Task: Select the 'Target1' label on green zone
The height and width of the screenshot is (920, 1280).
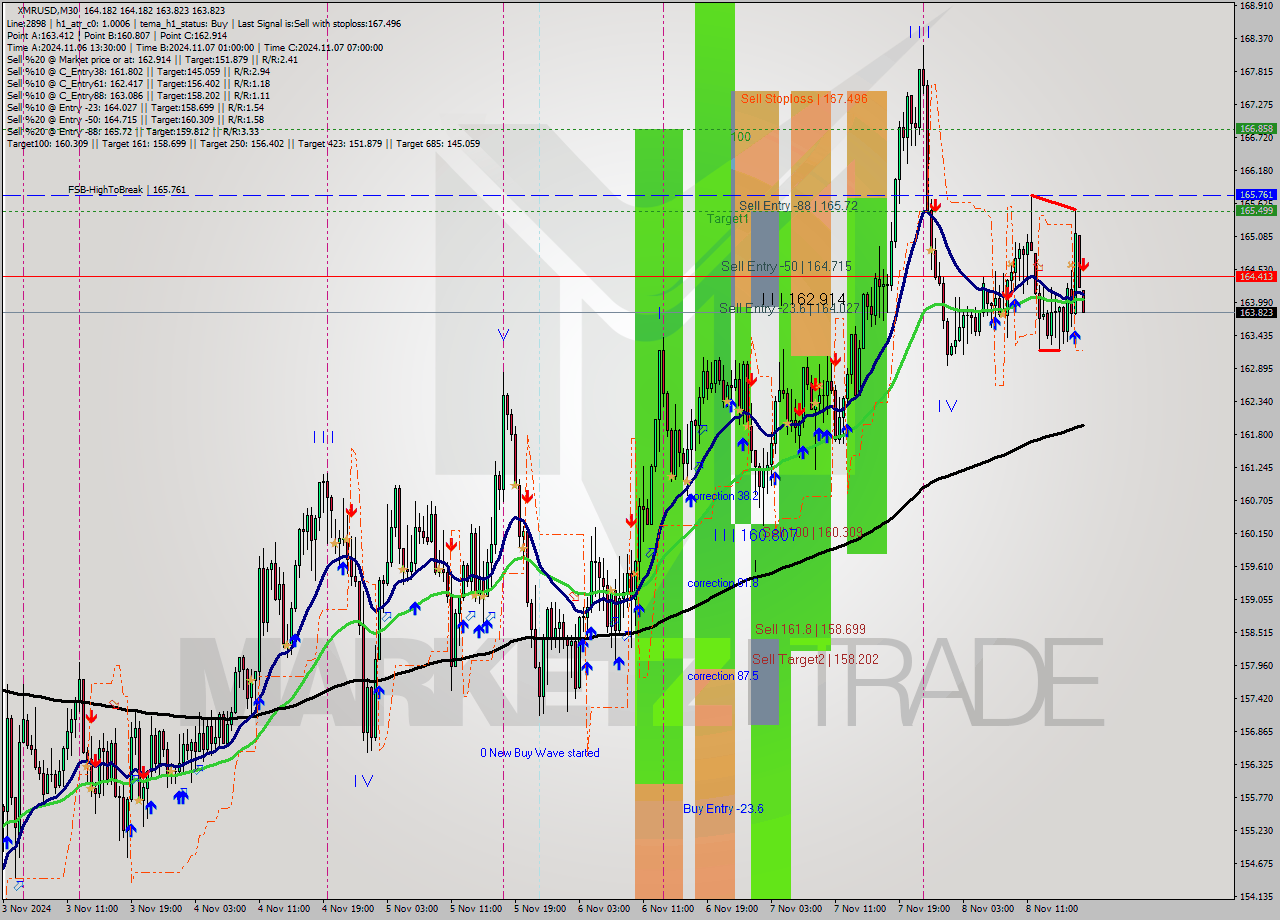Action: 727,218
